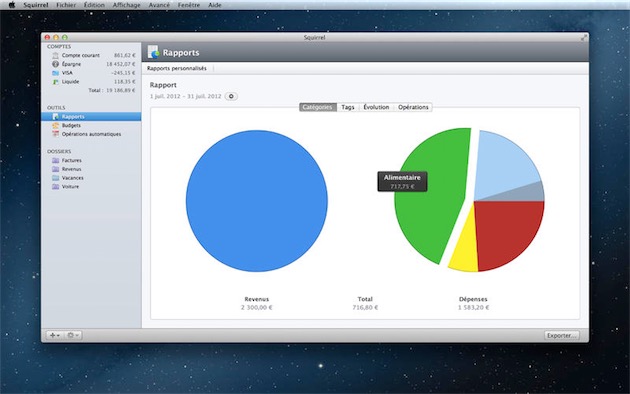The width and height of the screenshot is (630, 394).
Task: Select the VISA card account icon
Action: click(x=55, y=73)
